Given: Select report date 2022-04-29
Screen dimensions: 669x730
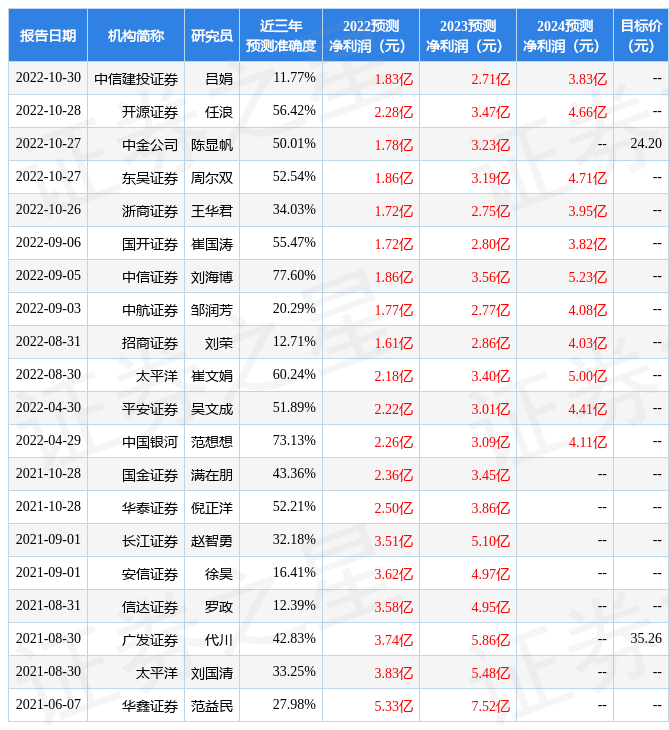Looking at the screenshot, I should (48, 440).
